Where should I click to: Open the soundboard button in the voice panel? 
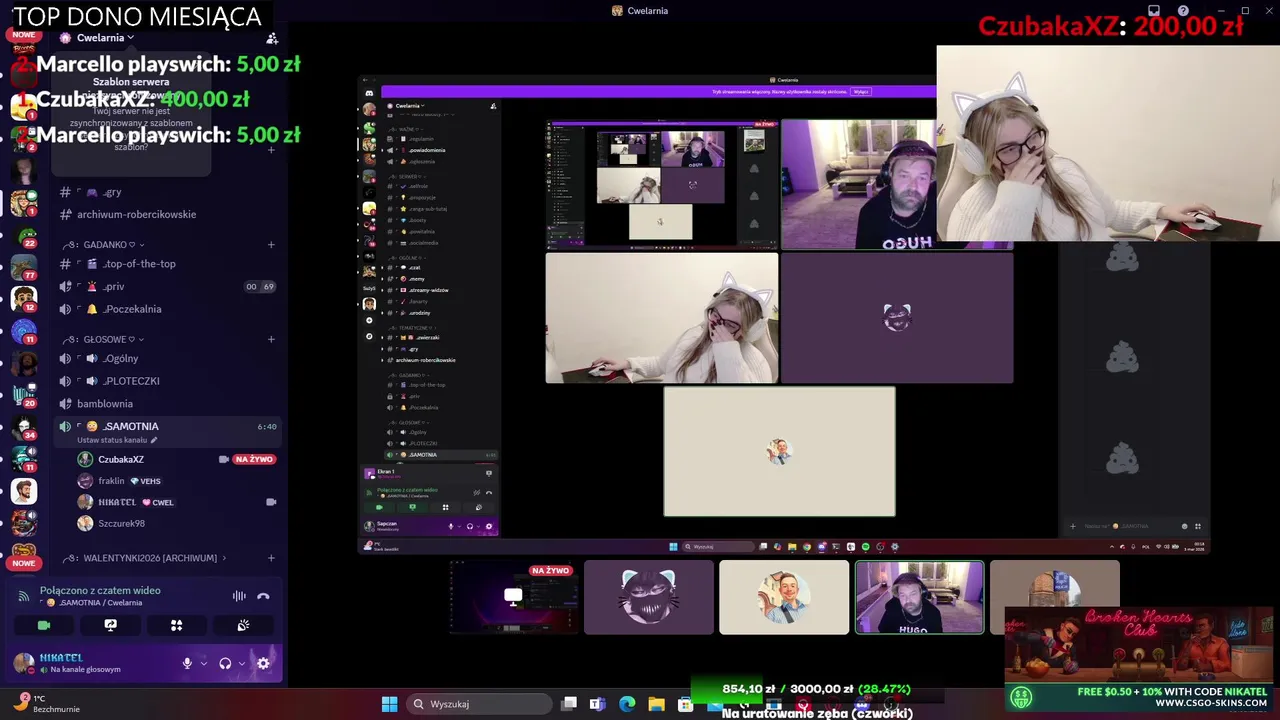tap(243, 625)
